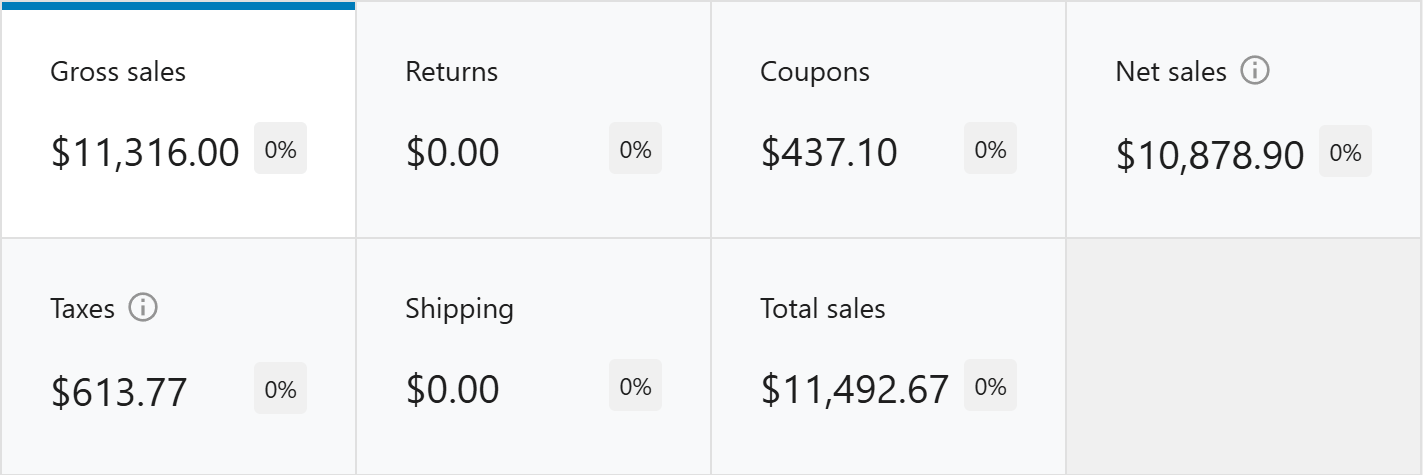Select the Gross sales summary tab

(x=178, y=120)
